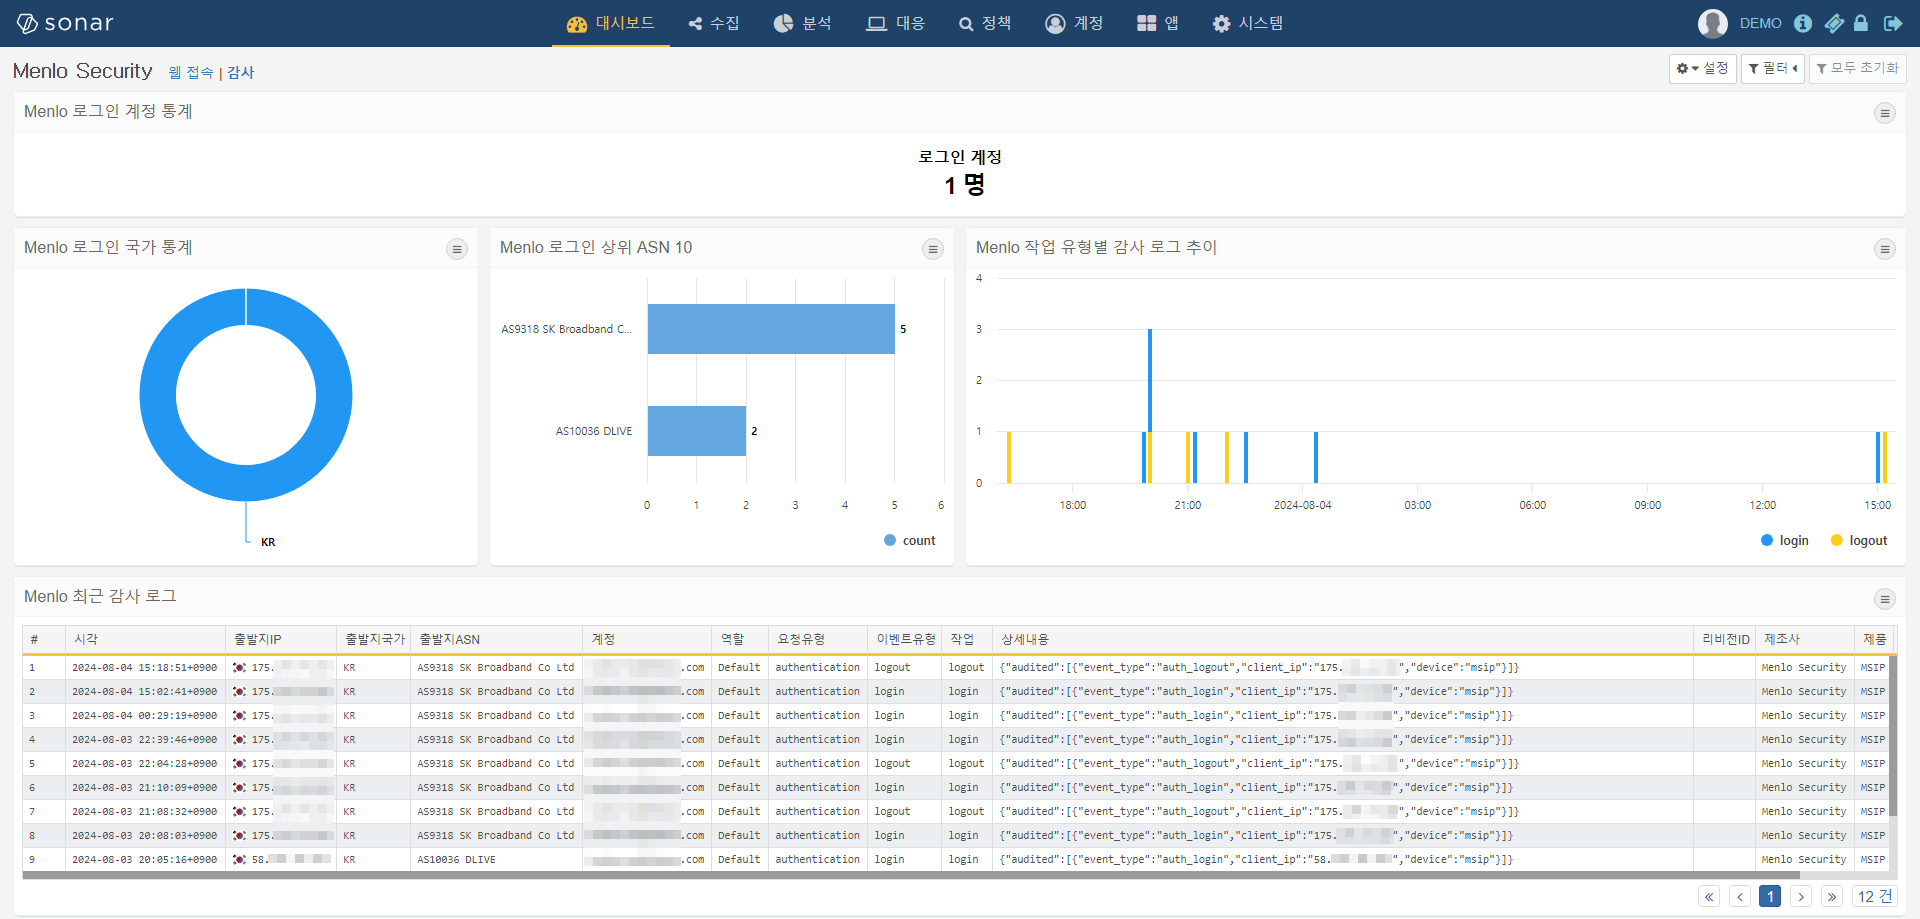Viewport: 1920px width, 919px height.
Task: Open menu of 상위 ASN 10 panel
Action: [x=932, y=249]
